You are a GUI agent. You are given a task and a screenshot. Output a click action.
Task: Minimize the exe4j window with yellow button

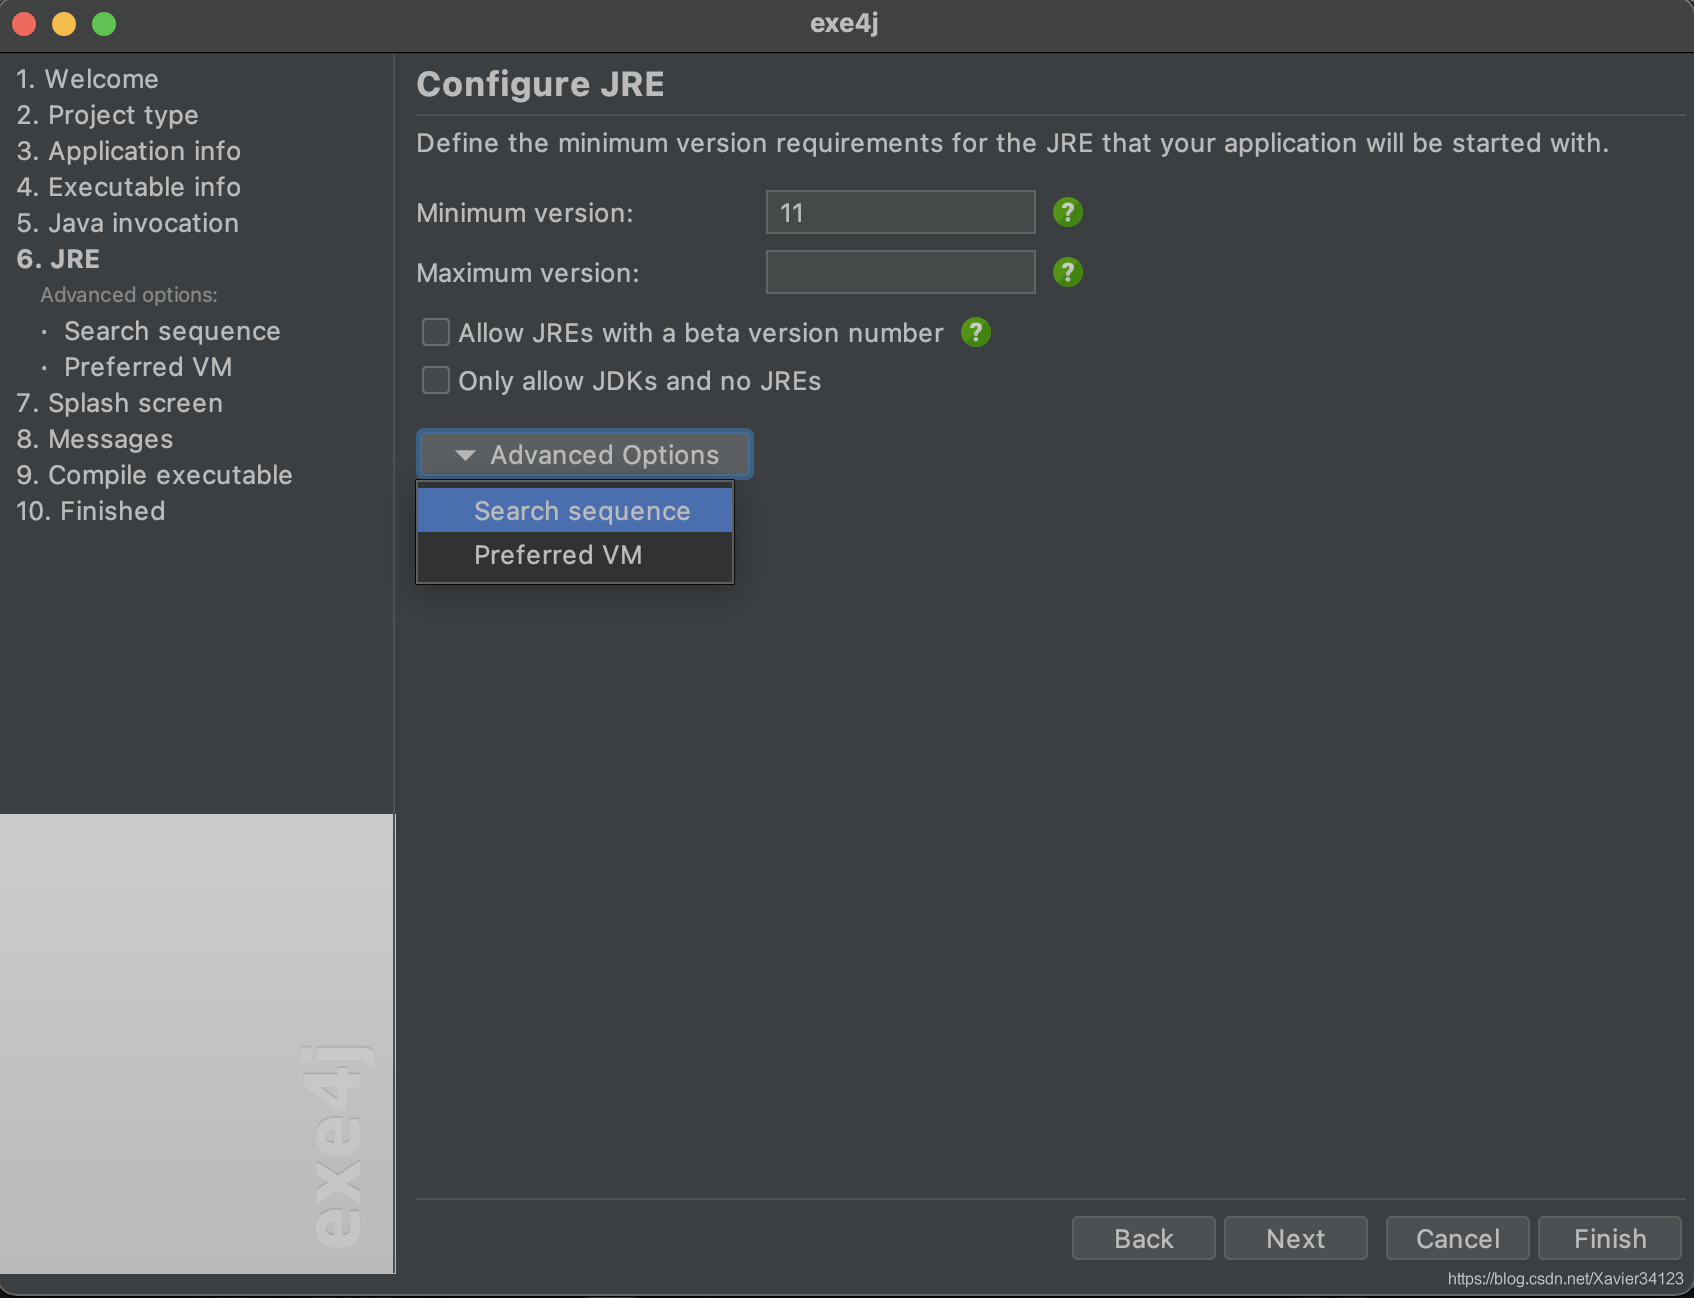[64, 24]
